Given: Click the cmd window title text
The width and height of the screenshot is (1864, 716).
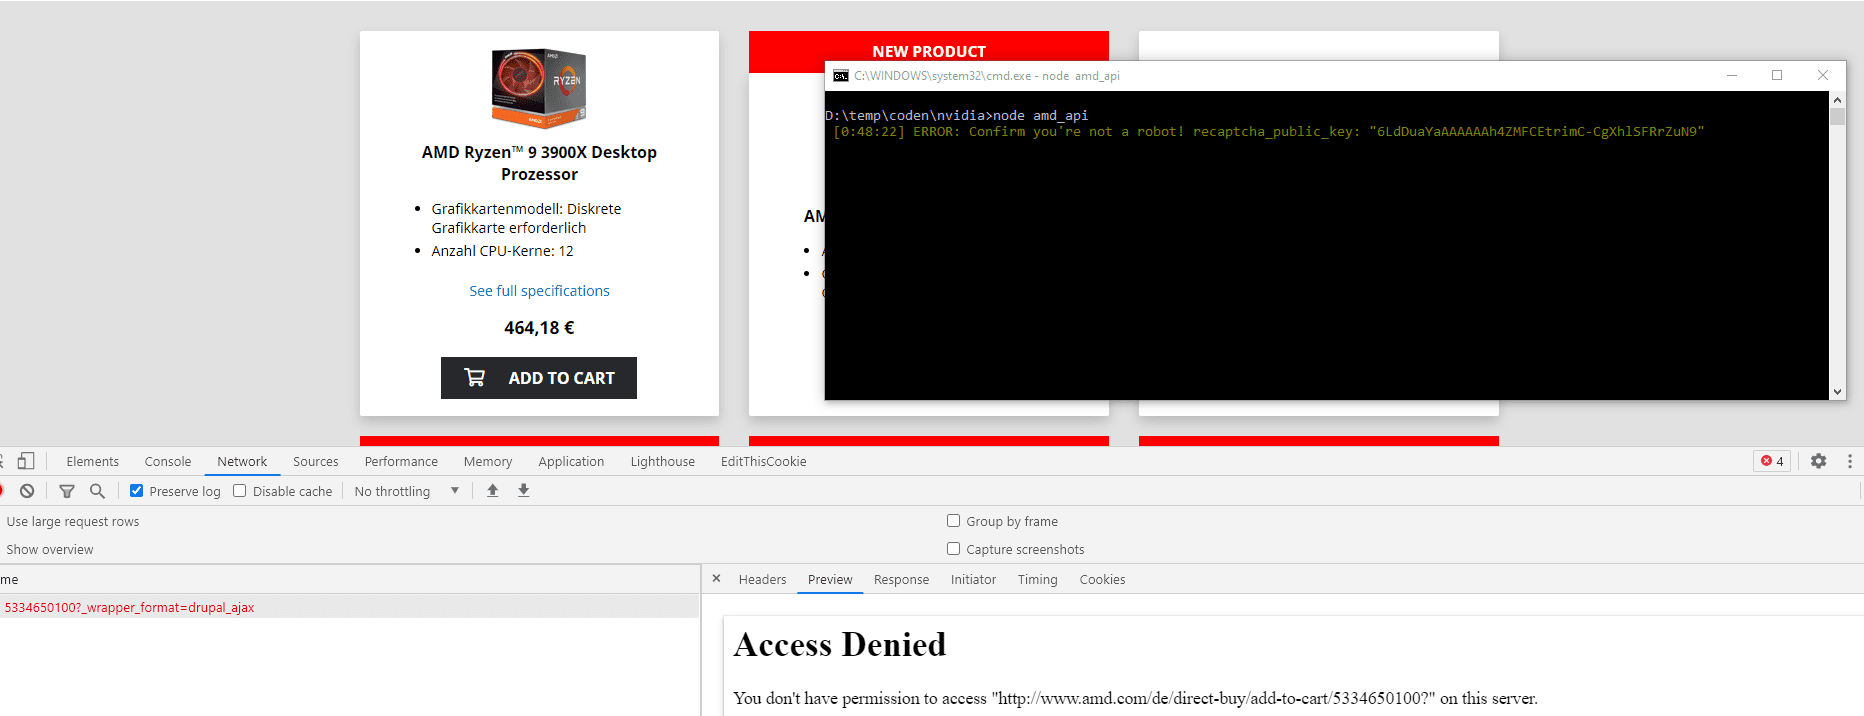Looking at the screenshot, I should (x=986, y=76).
